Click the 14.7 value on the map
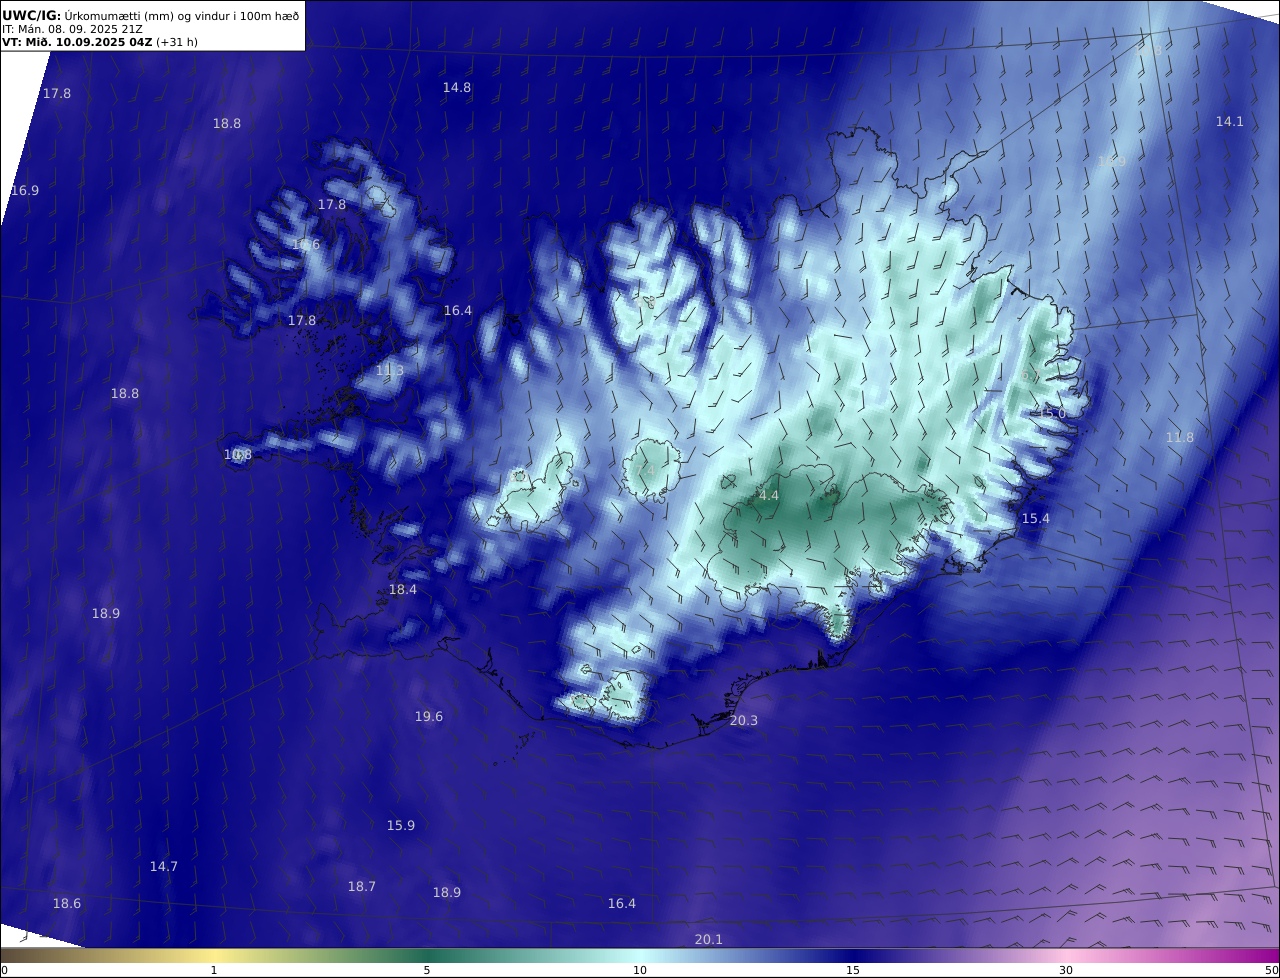The height and width of the screenshot is (978, 1280). click(164, 867)
